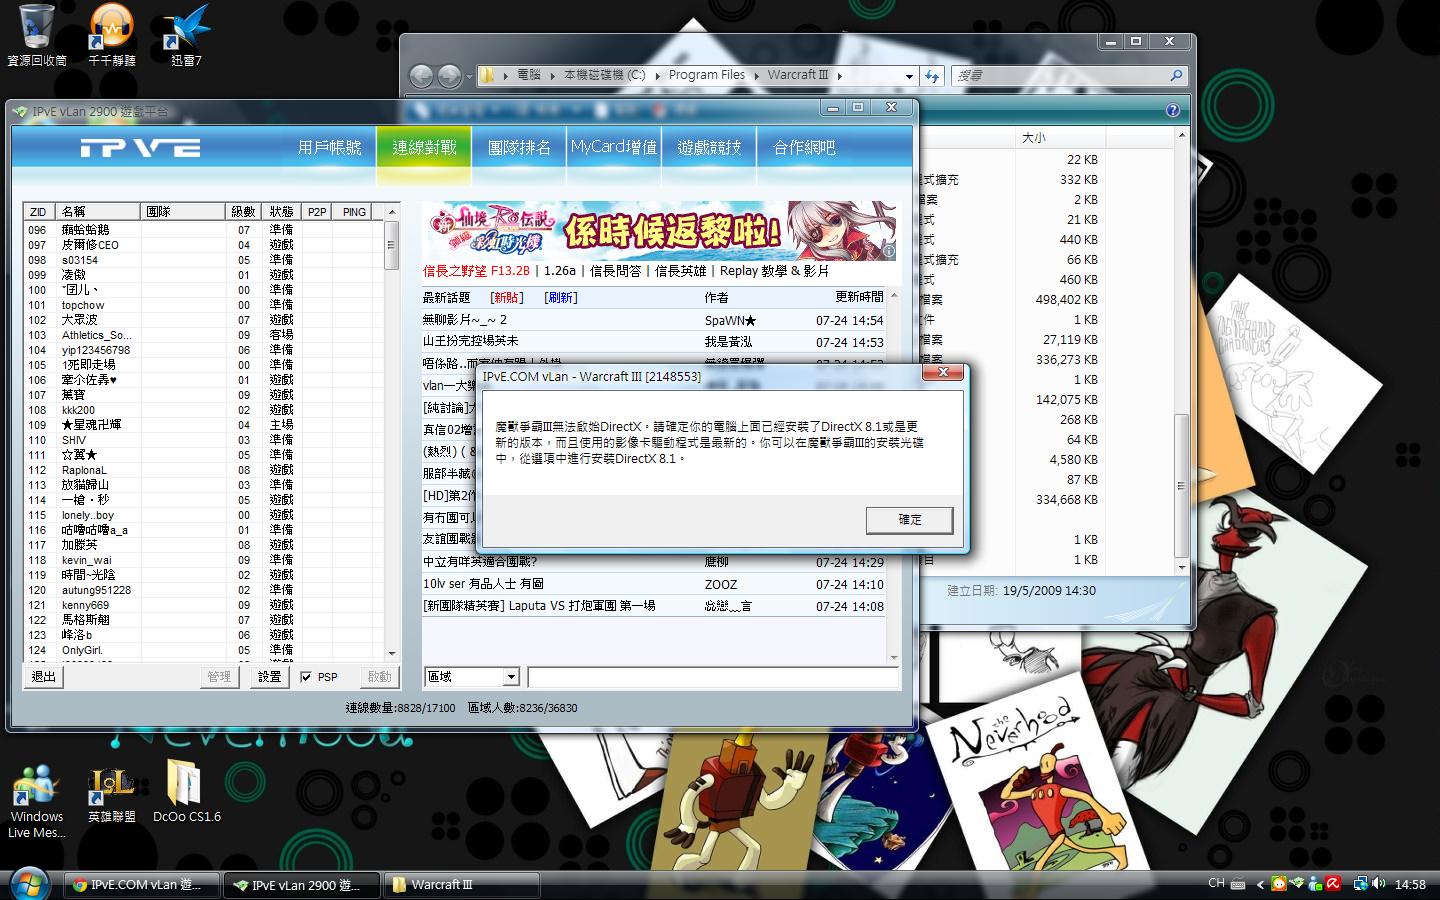
Task: Click the anime banner advertisement
Action: click(659, 231)
